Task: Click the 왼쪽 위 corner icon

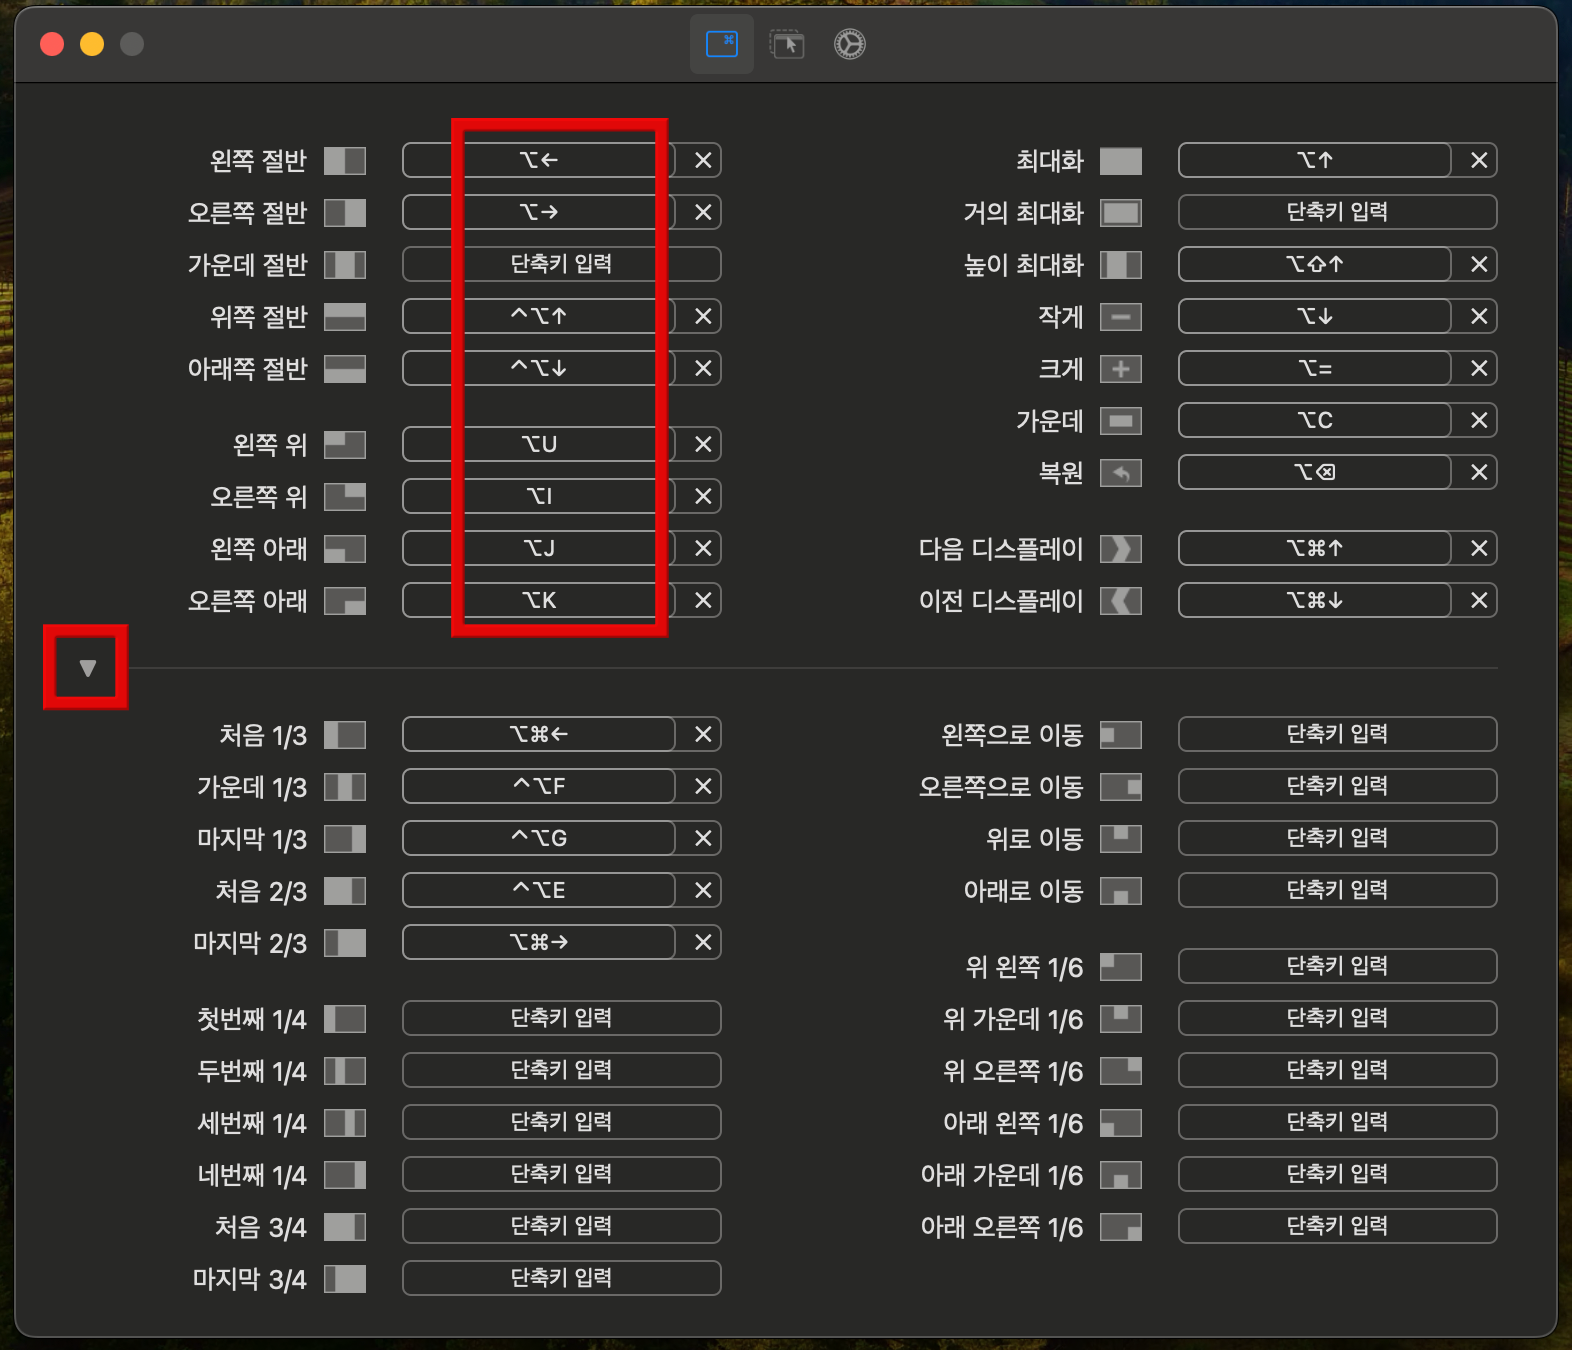Action: coord(345,445)
